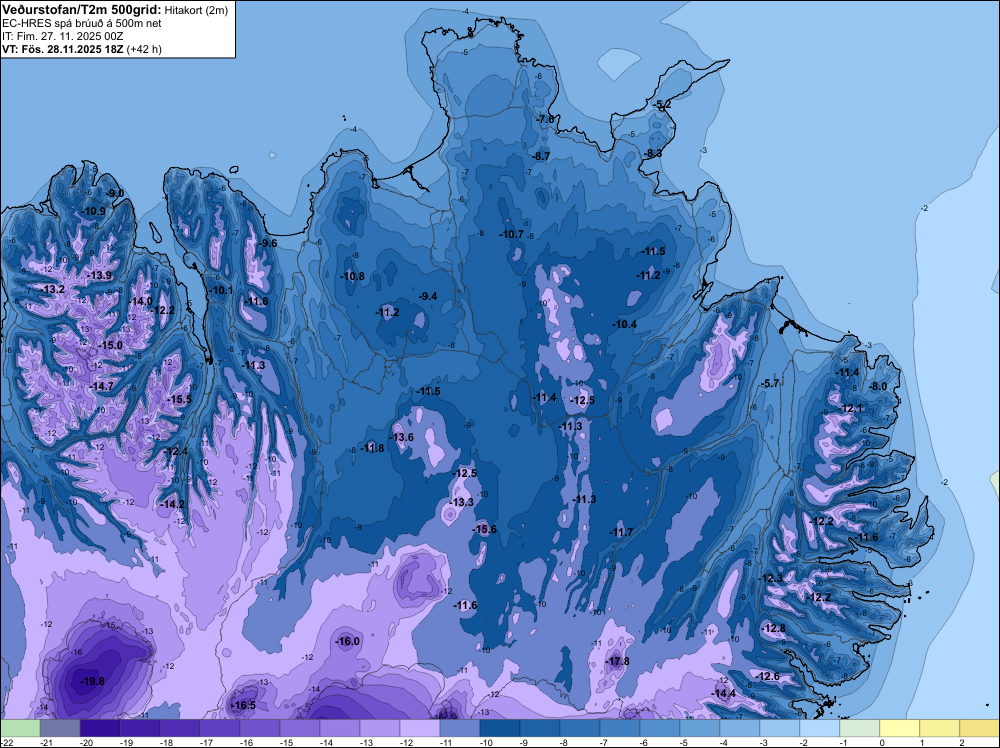Click the -14.4 temperature label
Viewport: 1000px width, 748px height.
click(x=724, y=693)
